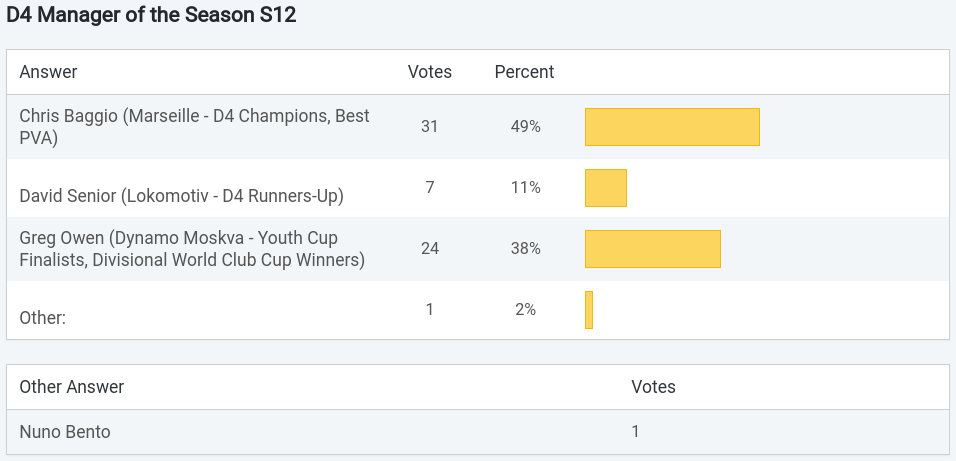Click the 49% percent value
The height and width of the screenshot is (461, 956).
(526, 127)
